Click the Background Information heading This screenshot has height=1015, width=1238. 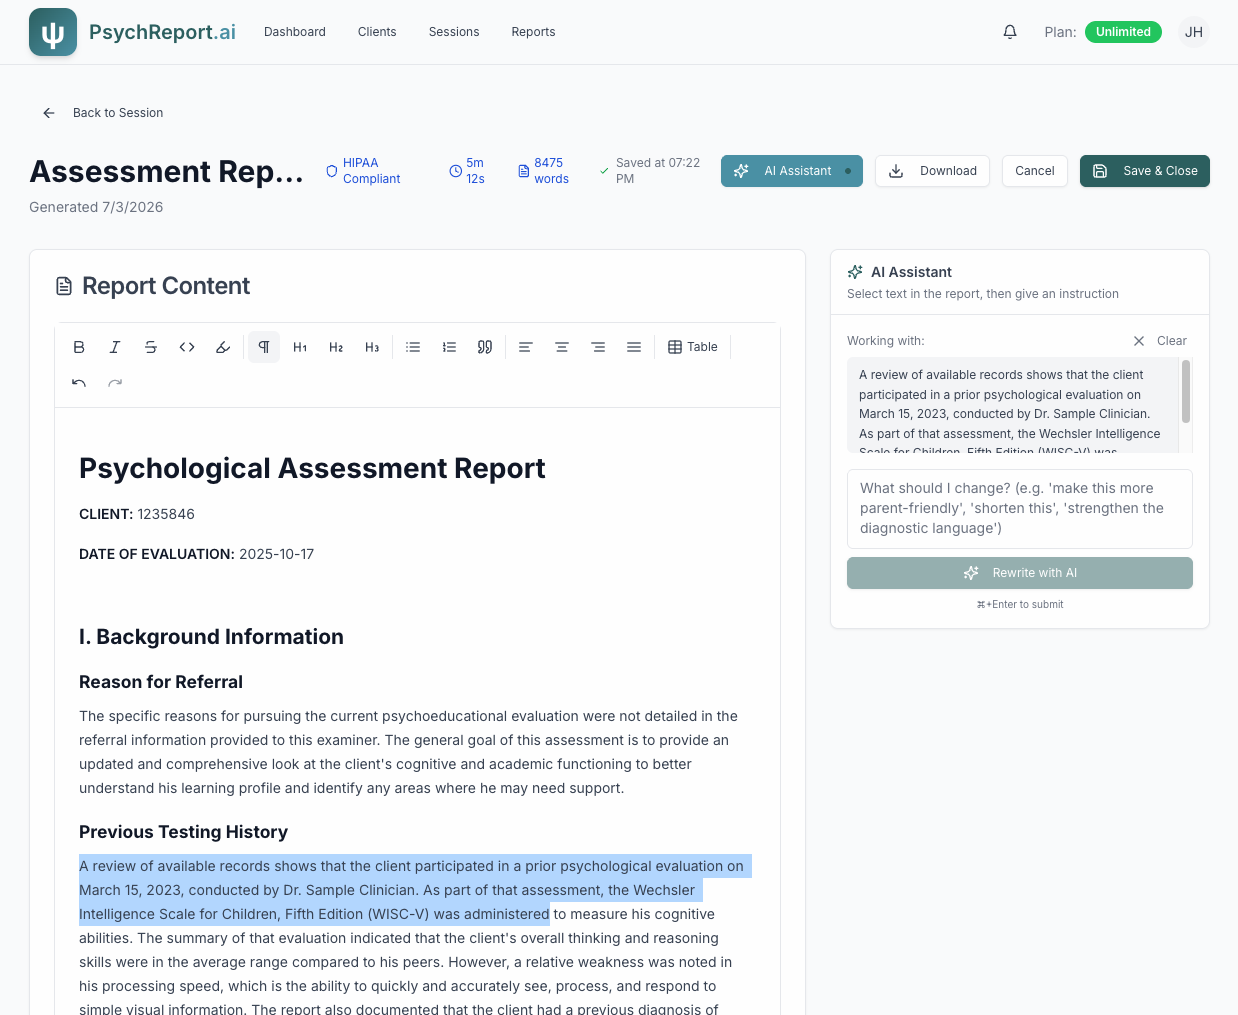[211, 637]
